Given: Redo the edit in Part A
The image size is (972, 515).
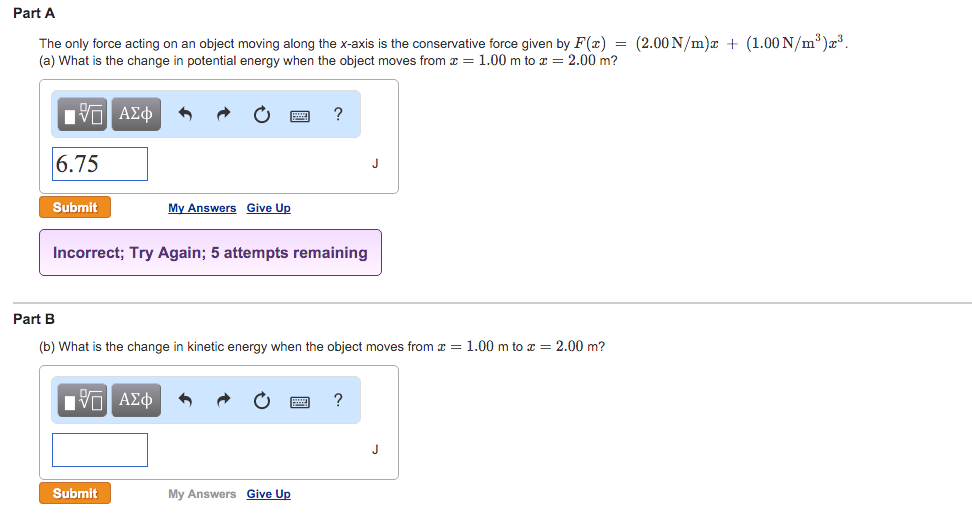Looking at the screenshot, I should (222, 115).
